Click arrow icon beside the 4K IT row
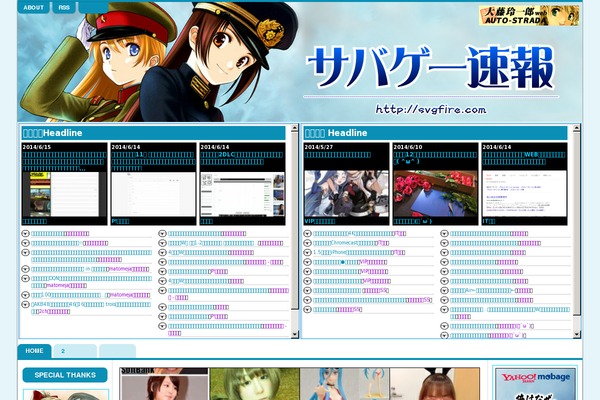Image resolution: width=600 pixels, height=400 pixels. coord(307,233)
